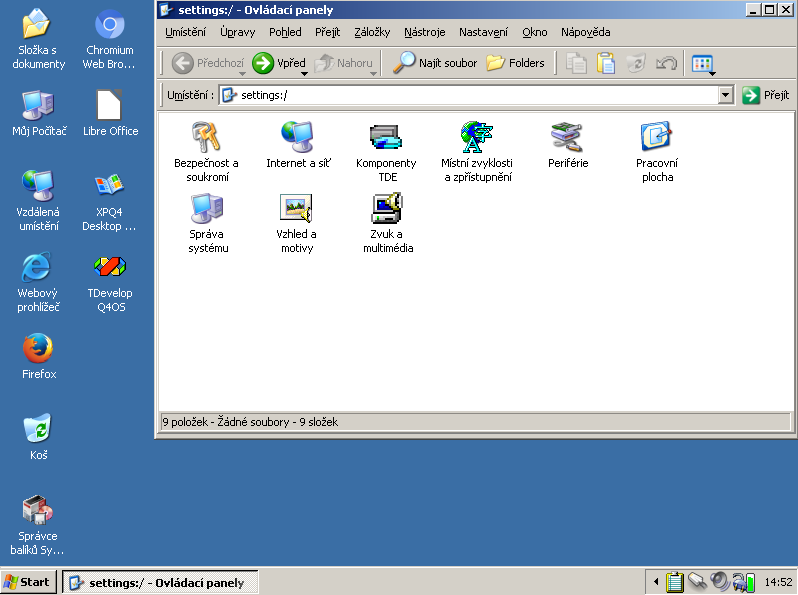Viewport: 798px width, 595px height.
Task: Select Libre Office desktop icon
Action: point(110,113)
